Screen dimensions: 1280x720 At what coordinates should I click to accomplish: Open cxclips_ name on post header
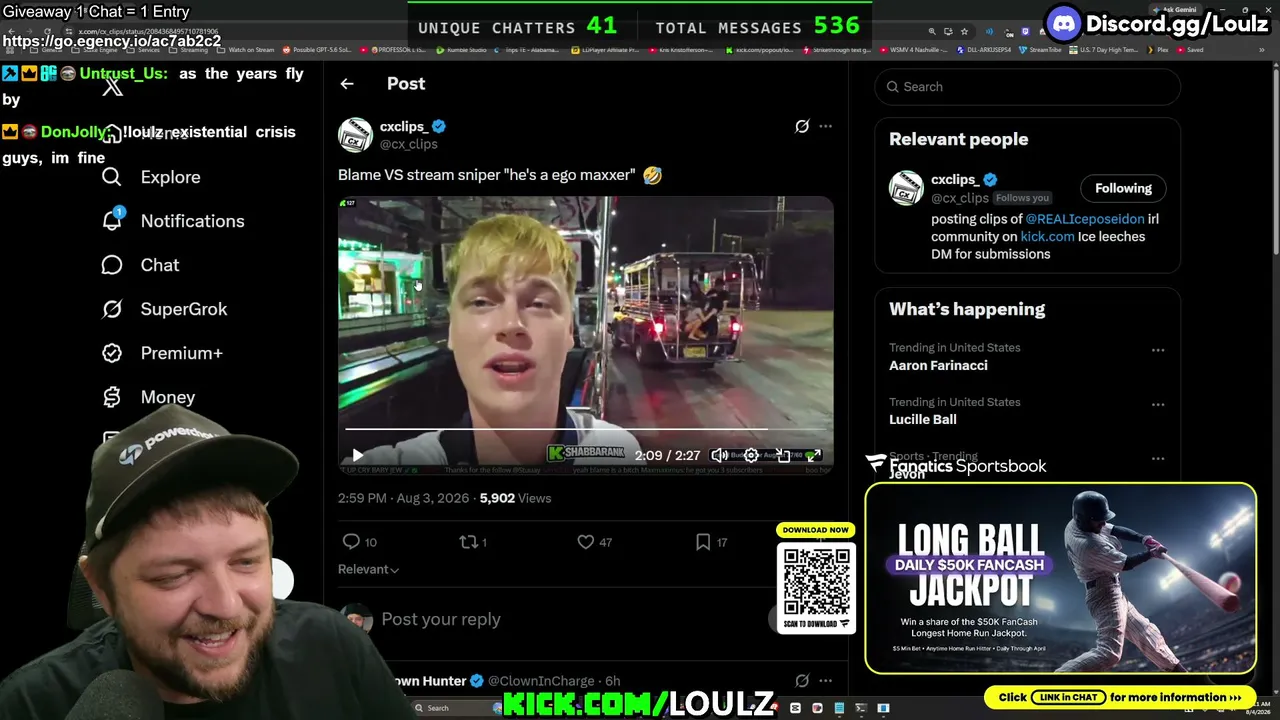(x=404, y=126)
